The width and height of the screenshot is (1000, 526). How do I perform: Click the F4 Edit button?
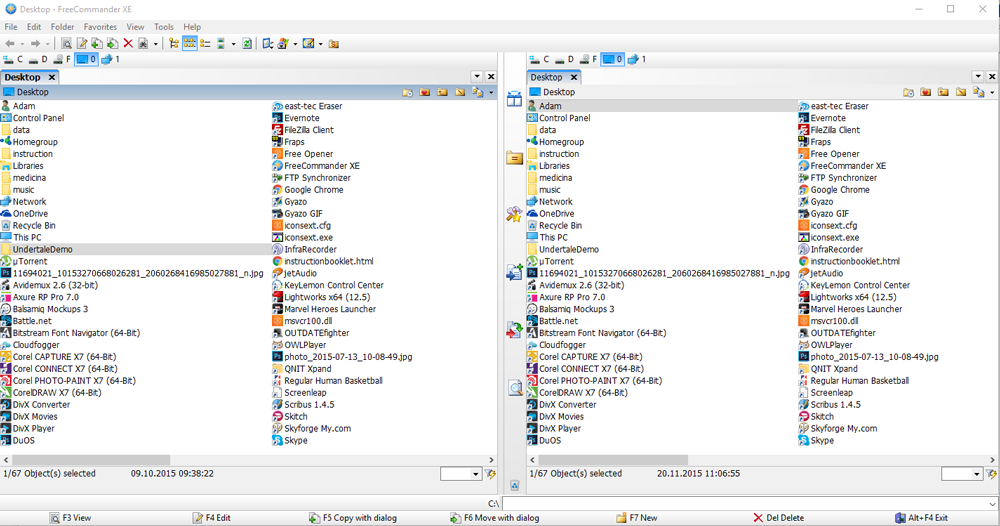212,518
